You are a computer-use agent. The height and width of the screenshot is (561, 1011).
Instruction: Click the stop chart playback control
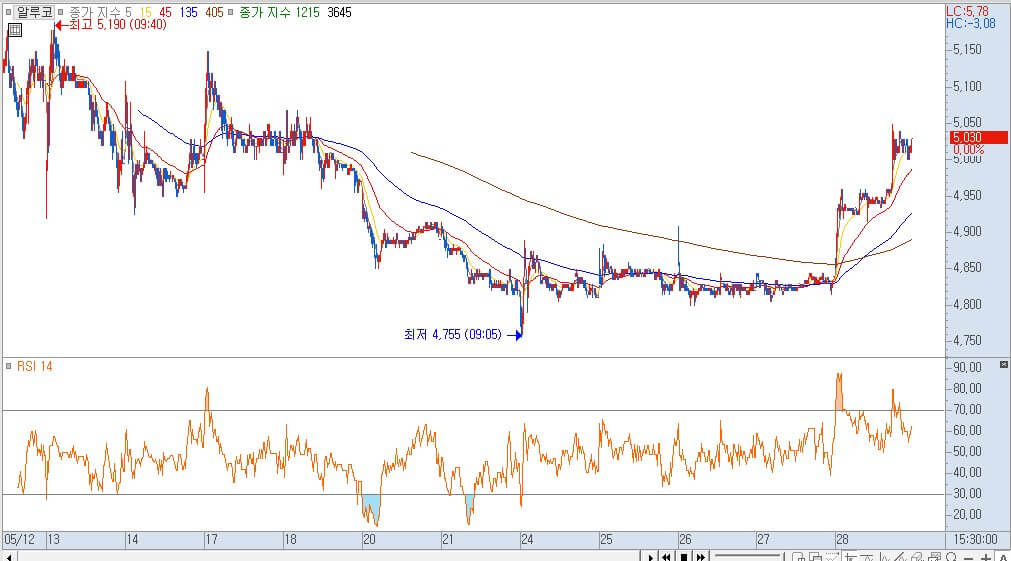pos(683,557)
